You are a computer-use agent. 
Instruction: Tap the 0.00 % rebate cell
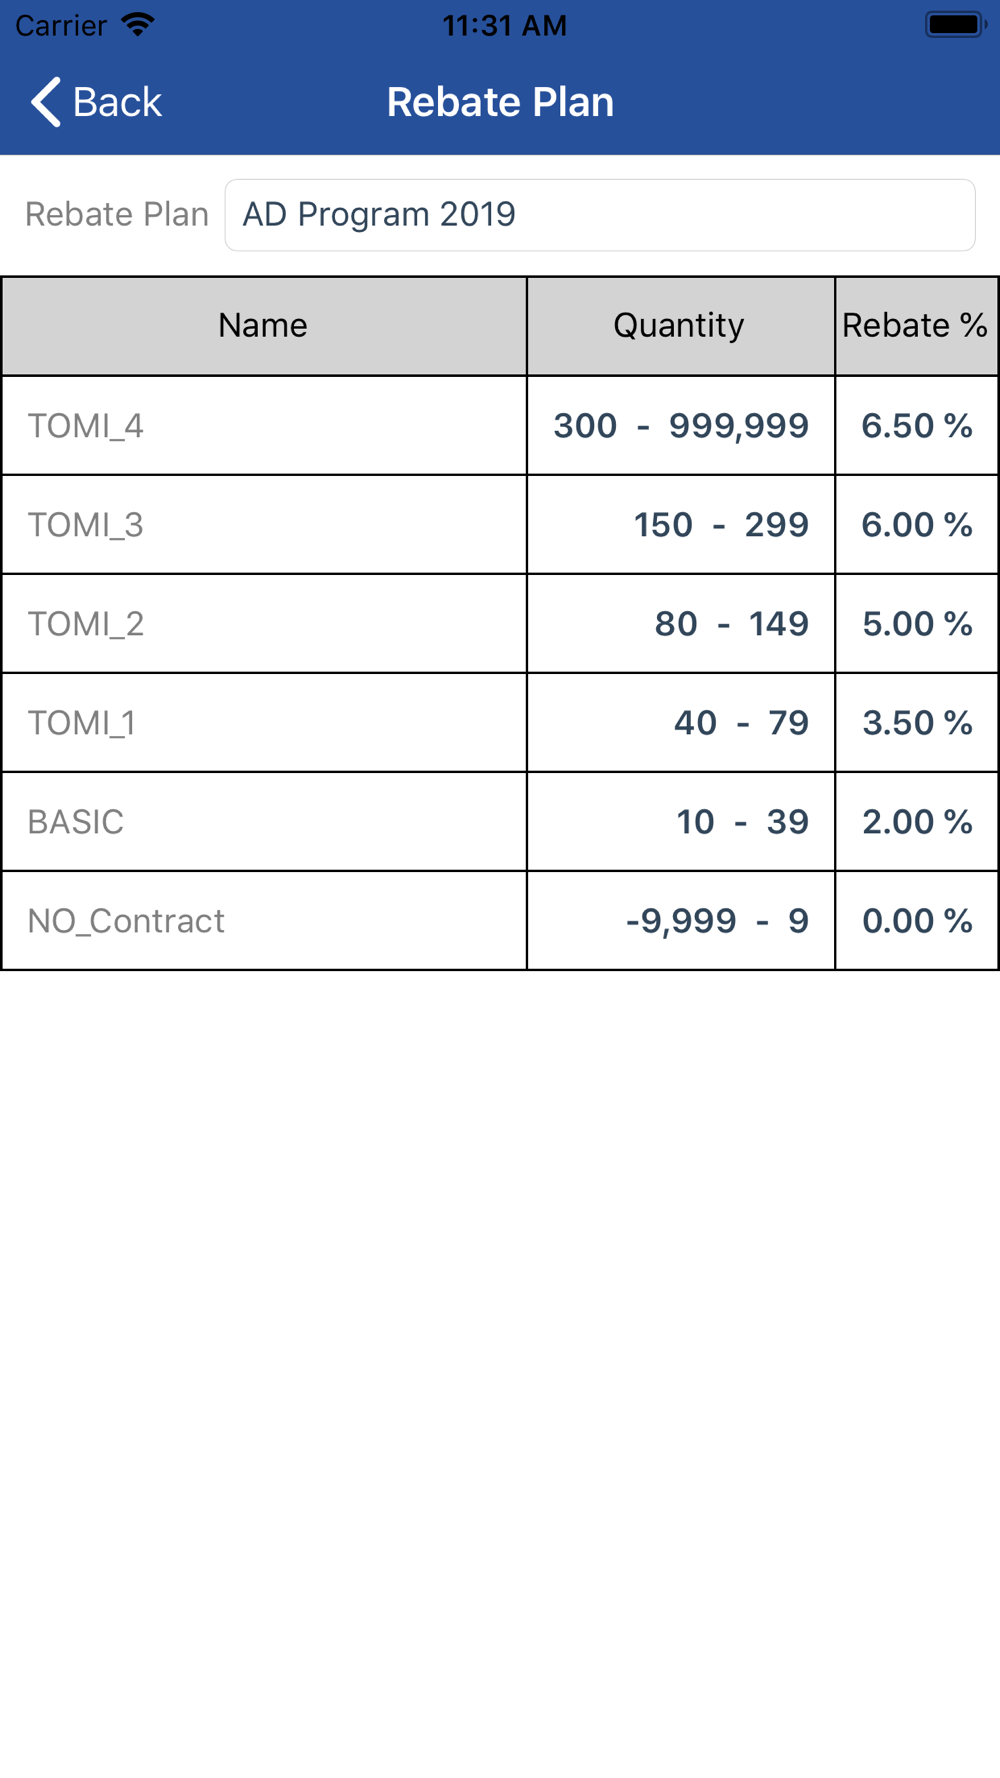pyautogui.click(x=916, y=920)
